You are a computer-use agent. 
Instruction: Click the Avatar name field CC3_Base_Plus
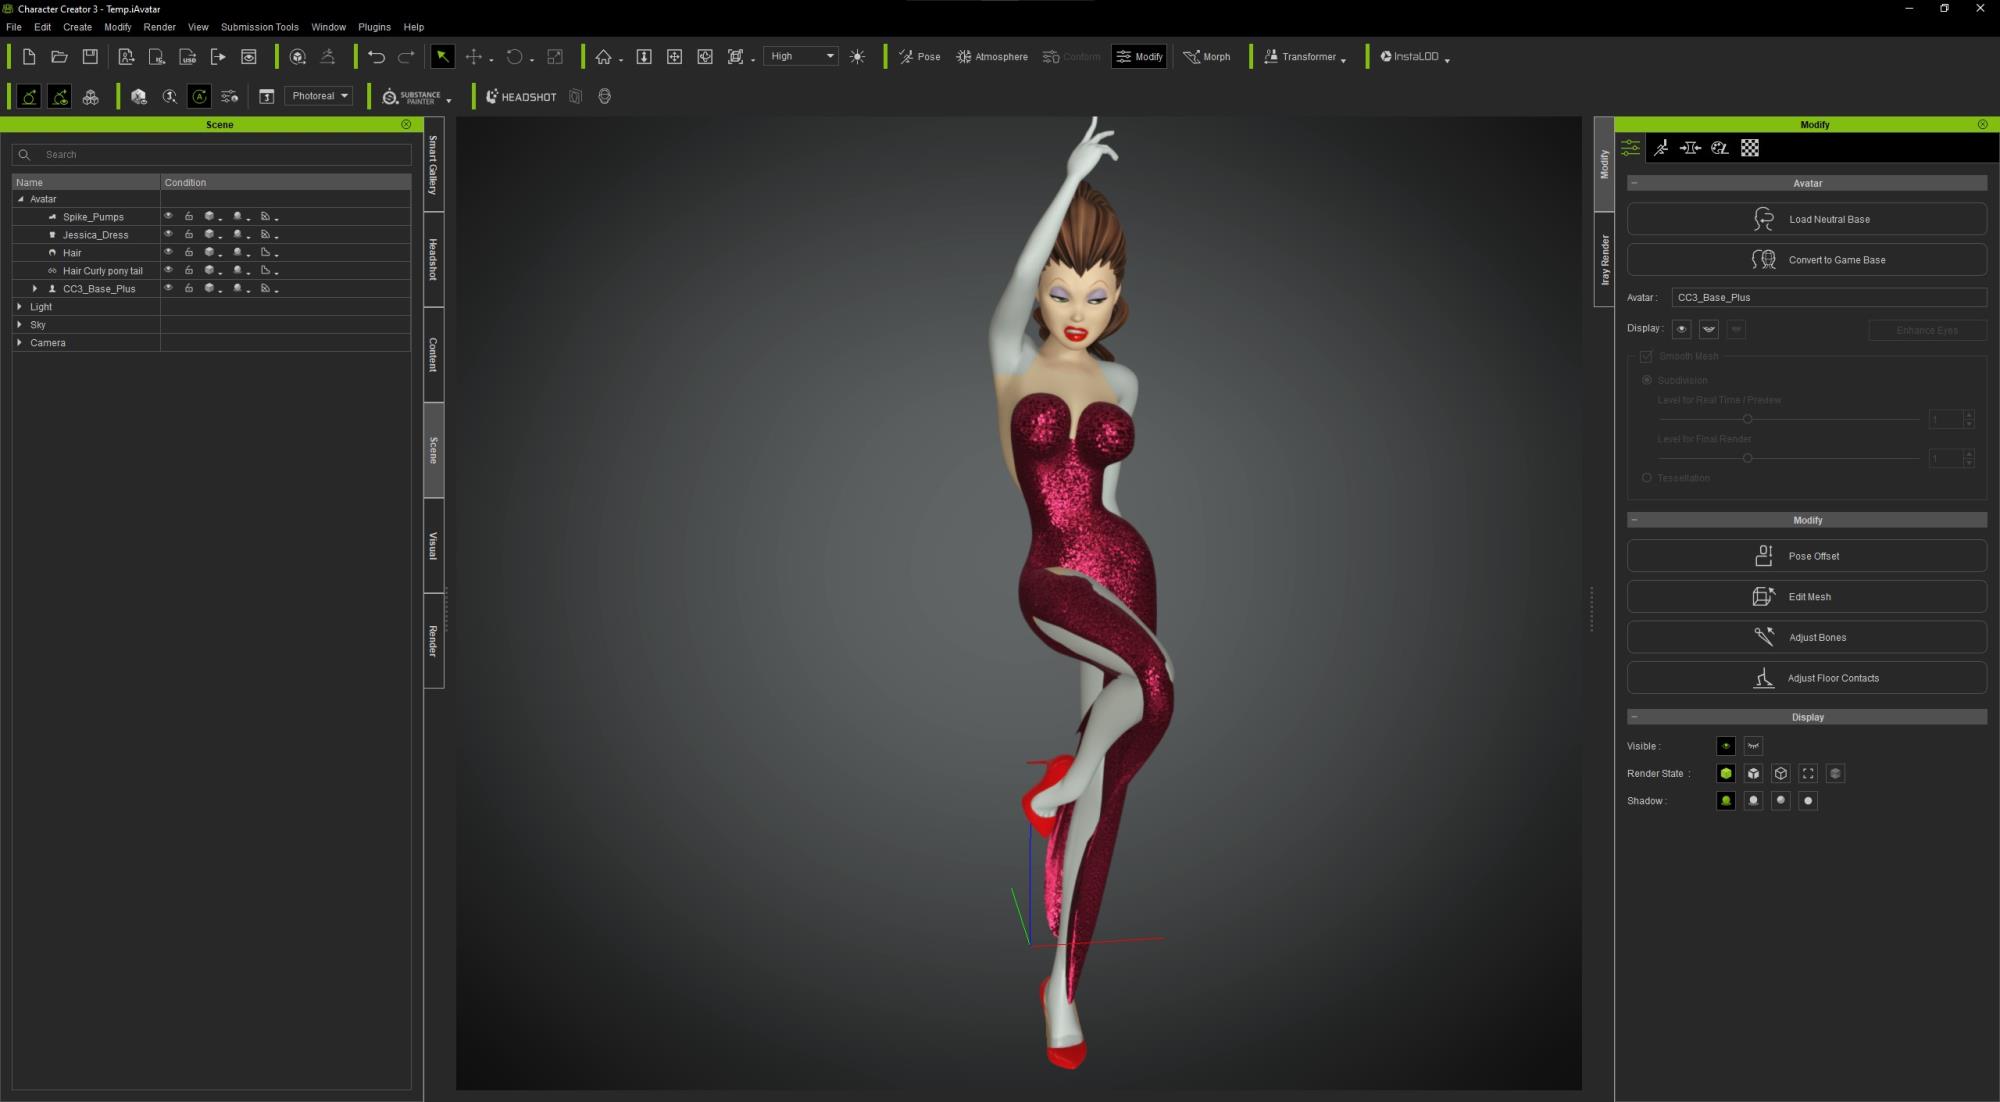pos(1829,298)
